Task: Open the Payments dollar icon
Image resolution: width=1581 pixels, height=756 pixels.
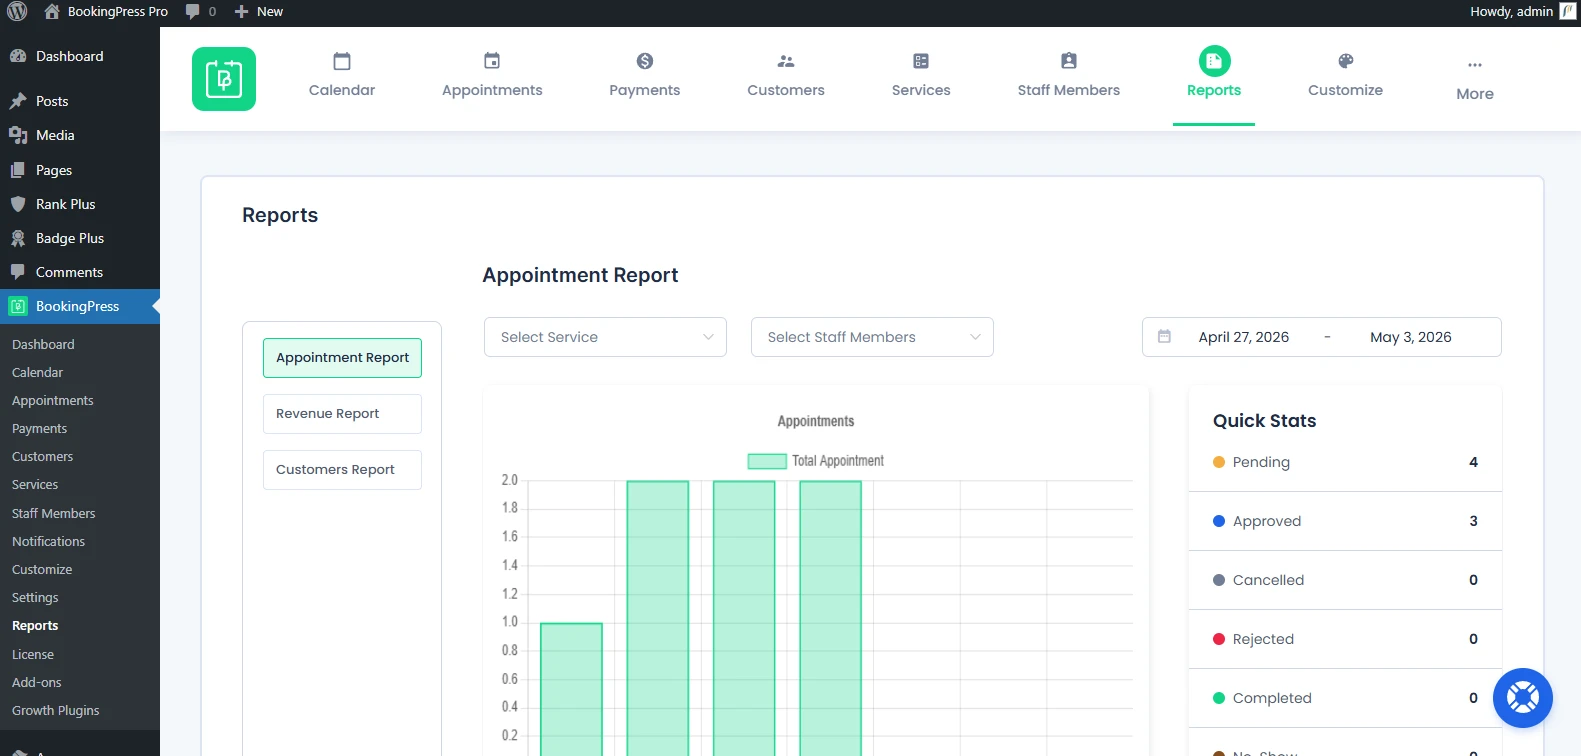Action: (x=645, y=61)
